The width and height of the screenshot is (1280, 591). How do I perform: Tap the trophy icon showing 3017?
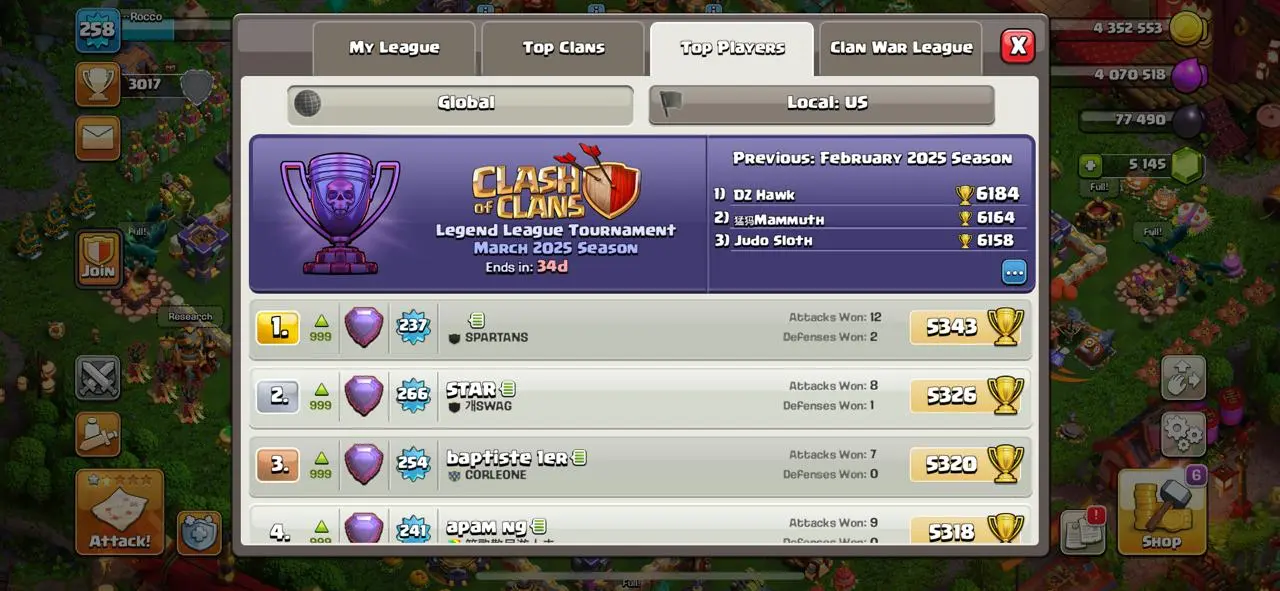click(x=98, y=84)
